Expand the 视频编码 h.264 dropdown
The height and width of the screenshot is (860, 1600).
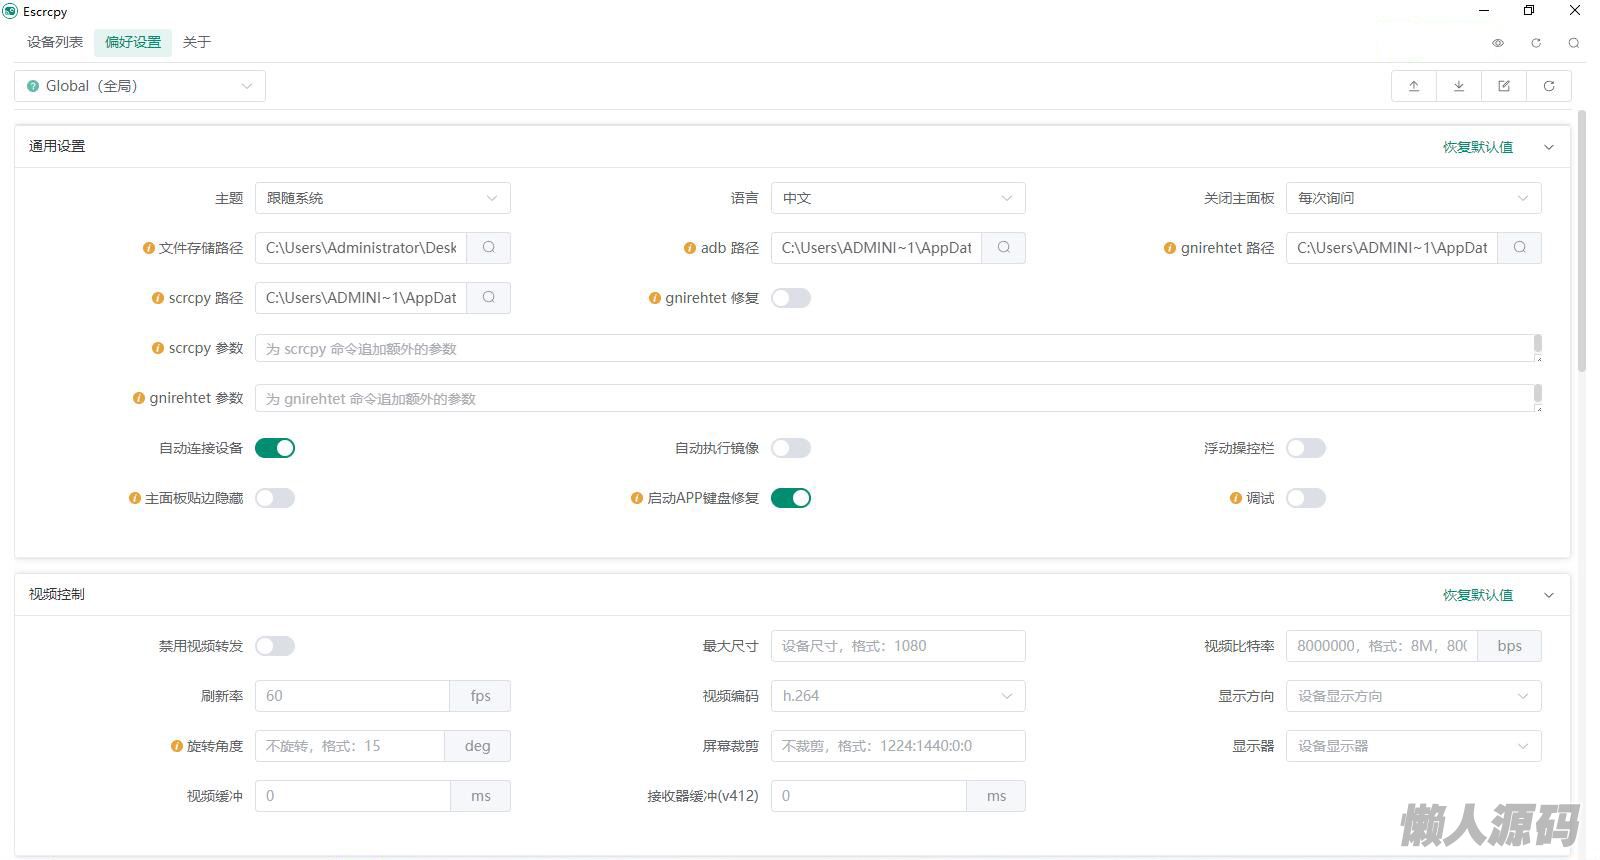[897, 696]
